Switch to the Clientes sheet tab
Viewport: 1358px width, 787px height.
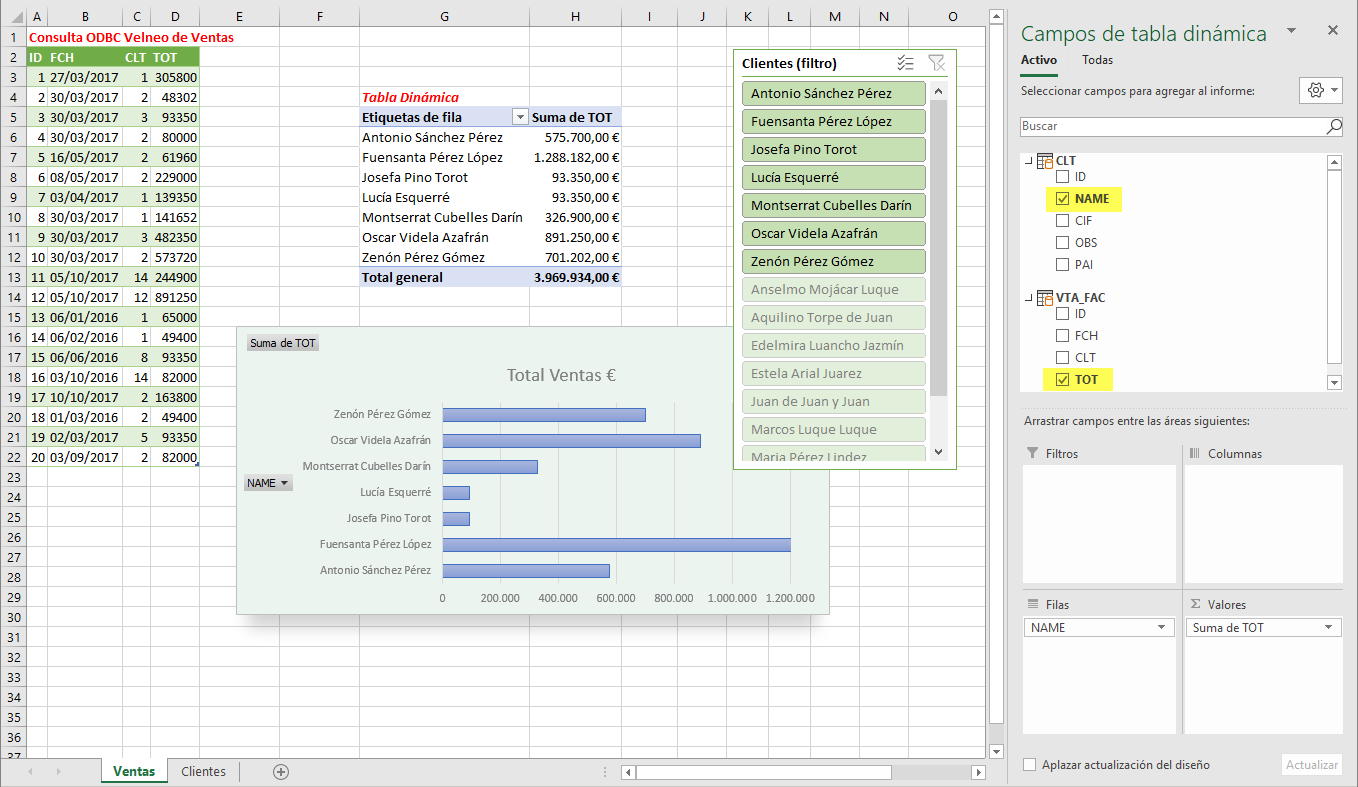point(203,771)
